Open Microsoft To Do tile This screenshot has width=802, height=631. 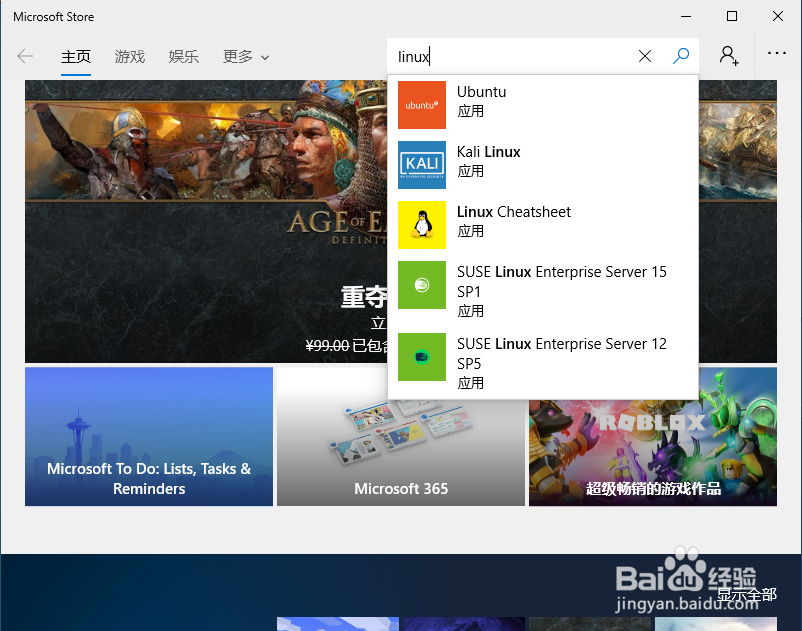[149, 437]
